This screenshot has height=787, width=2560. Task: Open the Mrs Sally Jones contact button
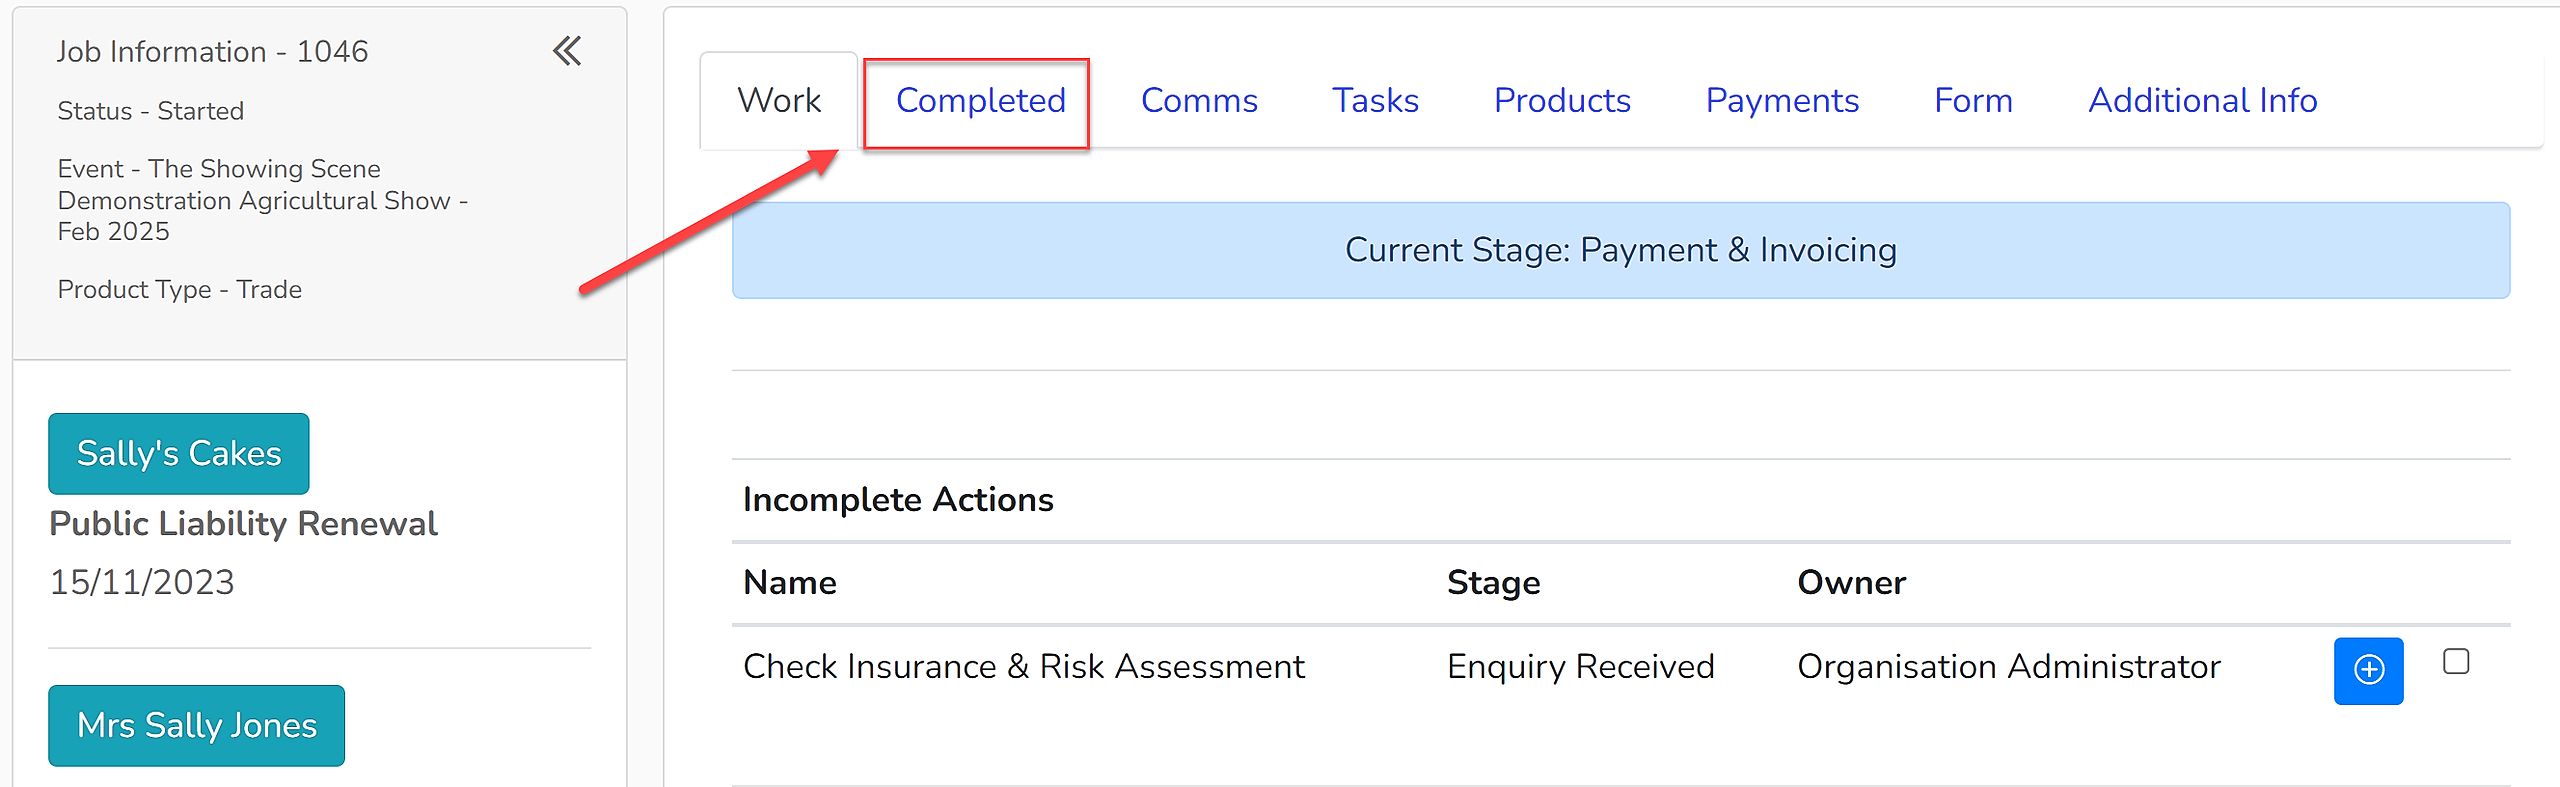coord(197,725)
